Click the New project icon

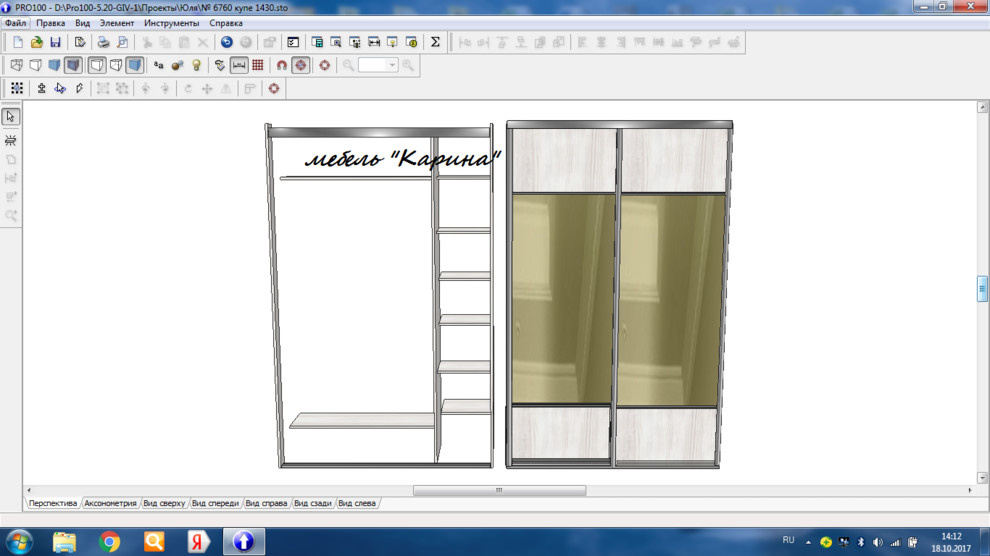coord(18,42)
